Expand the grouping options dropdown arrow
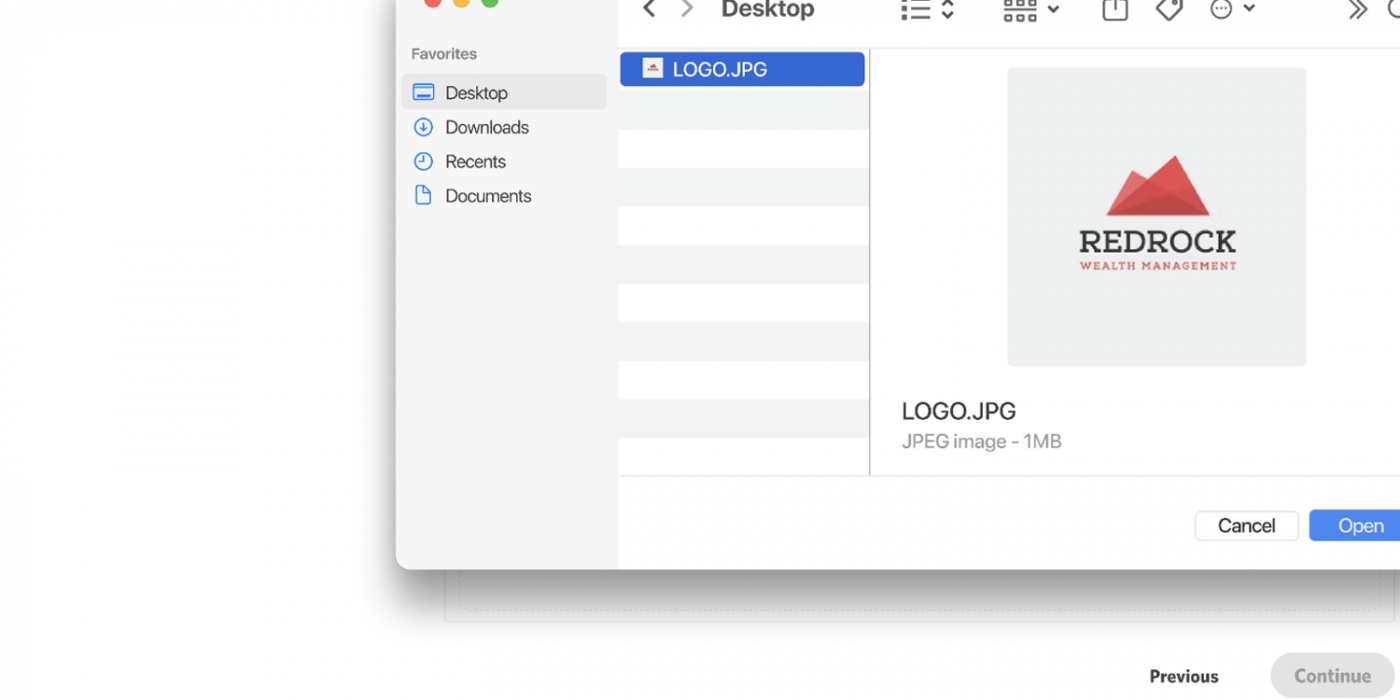This screenshot has width=1400, height=700. [x=1053, y=10]
